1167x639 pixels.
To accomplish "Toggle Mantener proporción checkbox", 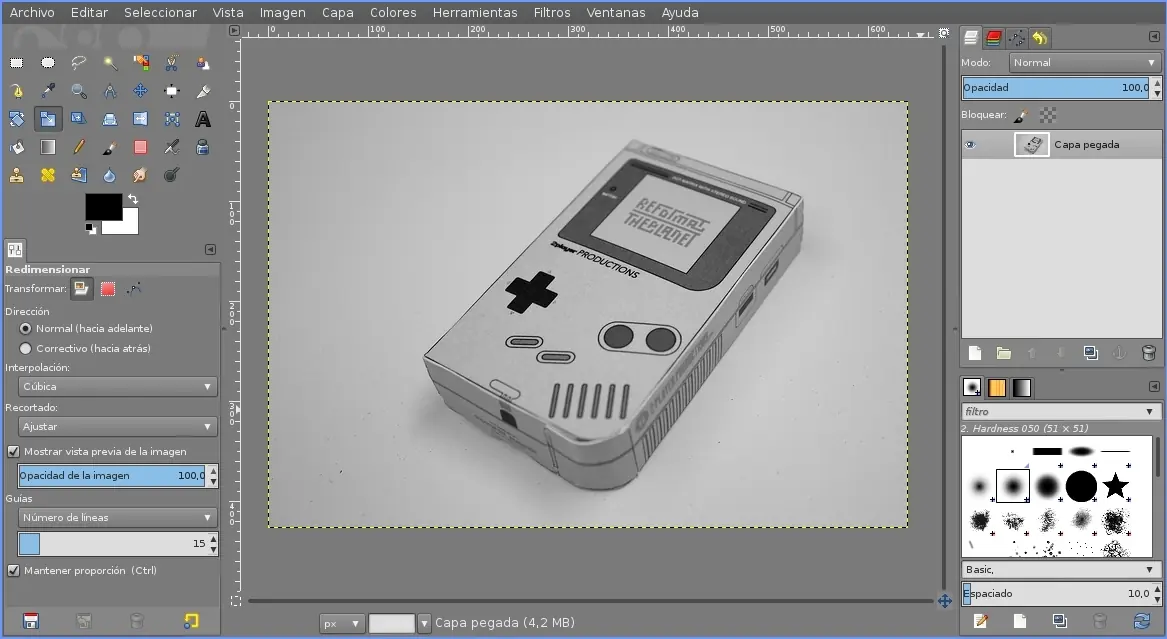I will 13,571.
